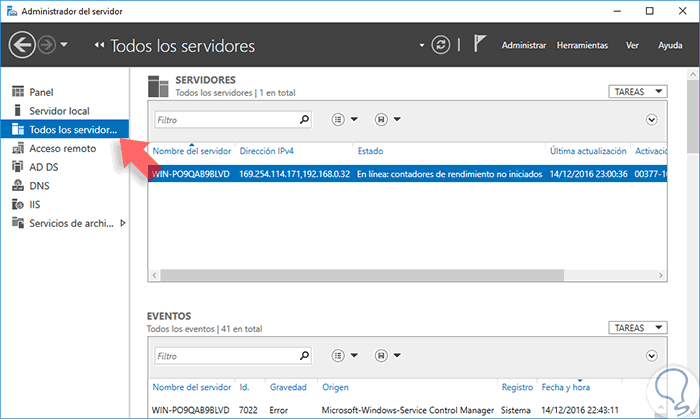
Task: Click the DNS icon
Action: (x=18, y=185)
